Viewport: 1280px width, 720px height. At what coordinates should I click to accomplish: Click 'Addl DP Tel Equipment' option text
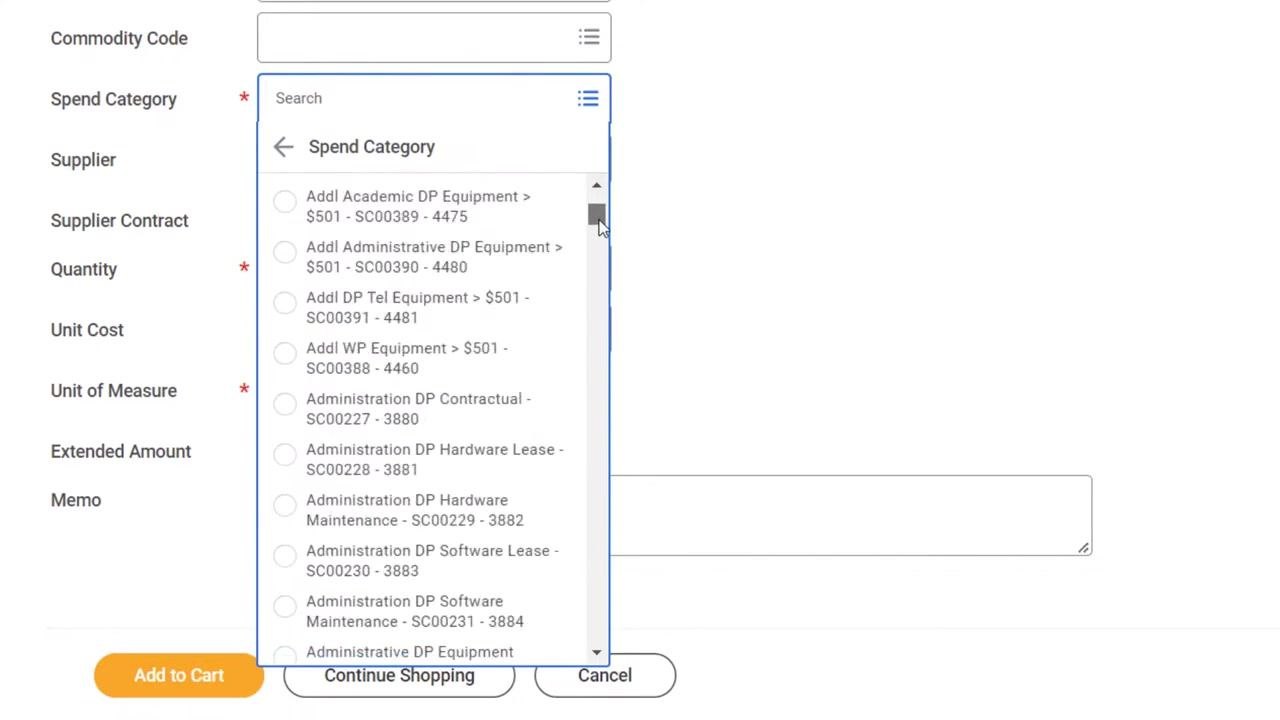[x=418, y=307]
